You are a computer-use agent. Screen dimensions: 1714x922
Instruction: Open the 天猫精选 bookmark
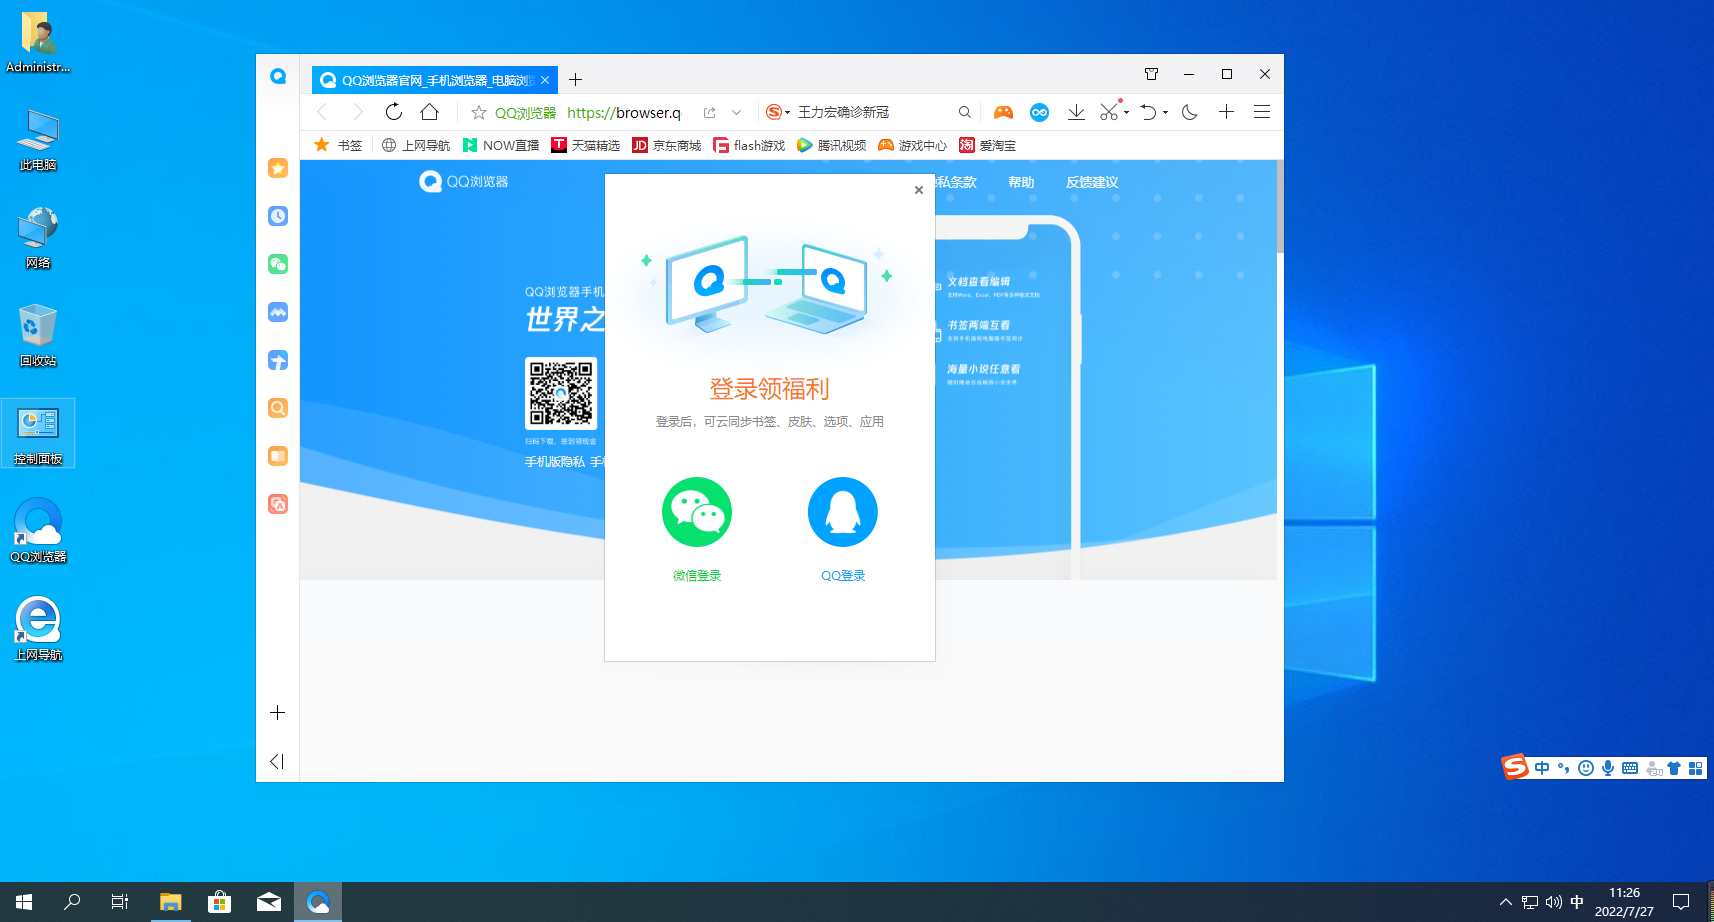pyautogui.click(x=585, y=145)
